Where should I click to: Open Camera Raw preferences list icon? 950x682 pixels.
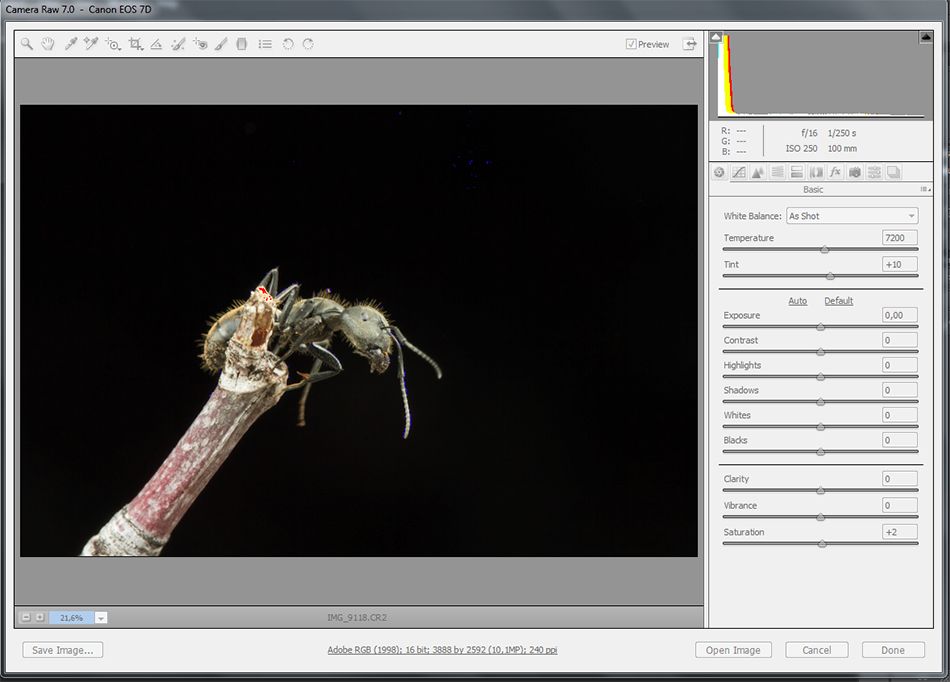coord(265,44)
